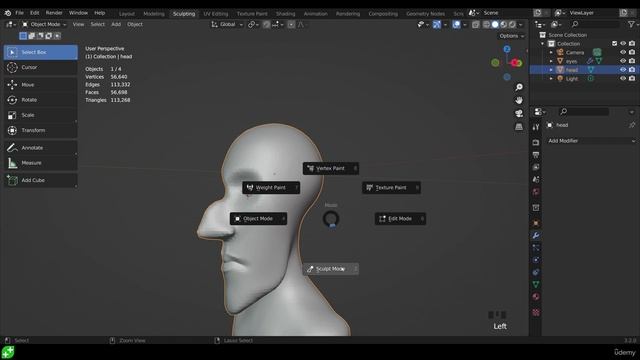Toggle snapping magnet in header
Screen dimensions: 640x360
tap(267, 24)
